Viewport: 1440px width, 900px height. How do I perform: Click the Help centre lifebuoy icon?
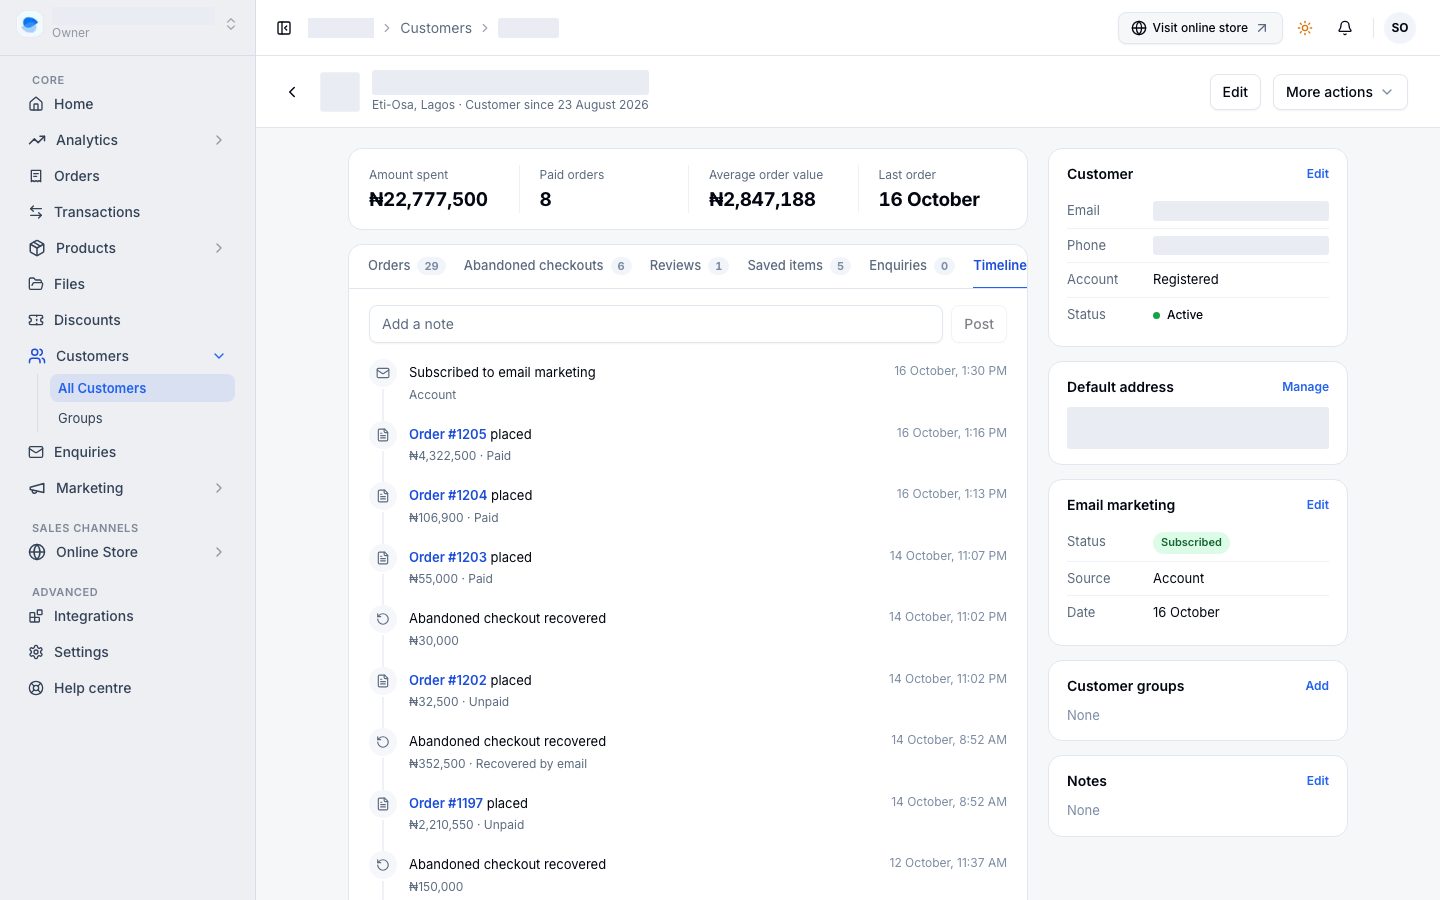point(36,688)
